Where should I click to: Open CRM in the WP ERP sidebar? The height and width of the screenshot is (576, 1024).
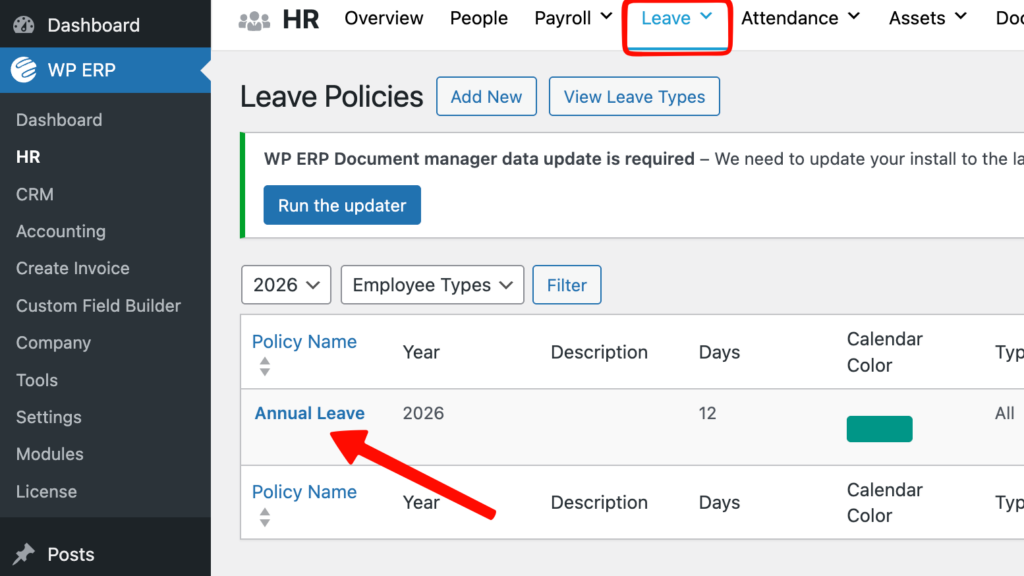[35, 194]
